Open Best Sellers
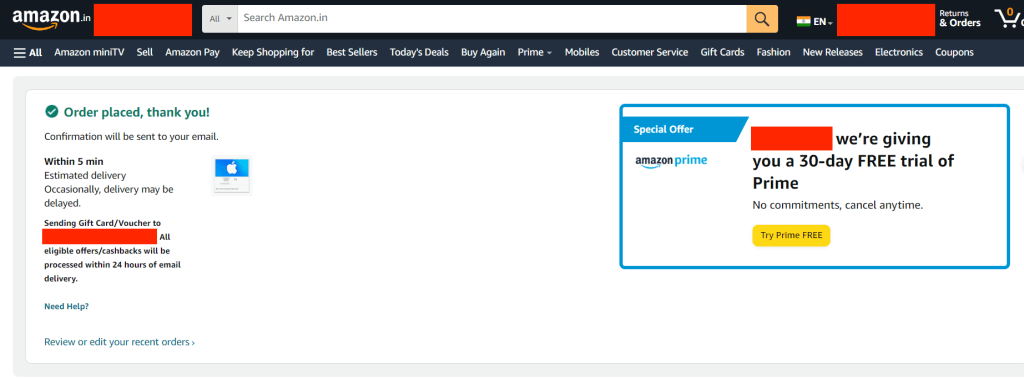This screenshot has width=1024, height=378. 352,52
